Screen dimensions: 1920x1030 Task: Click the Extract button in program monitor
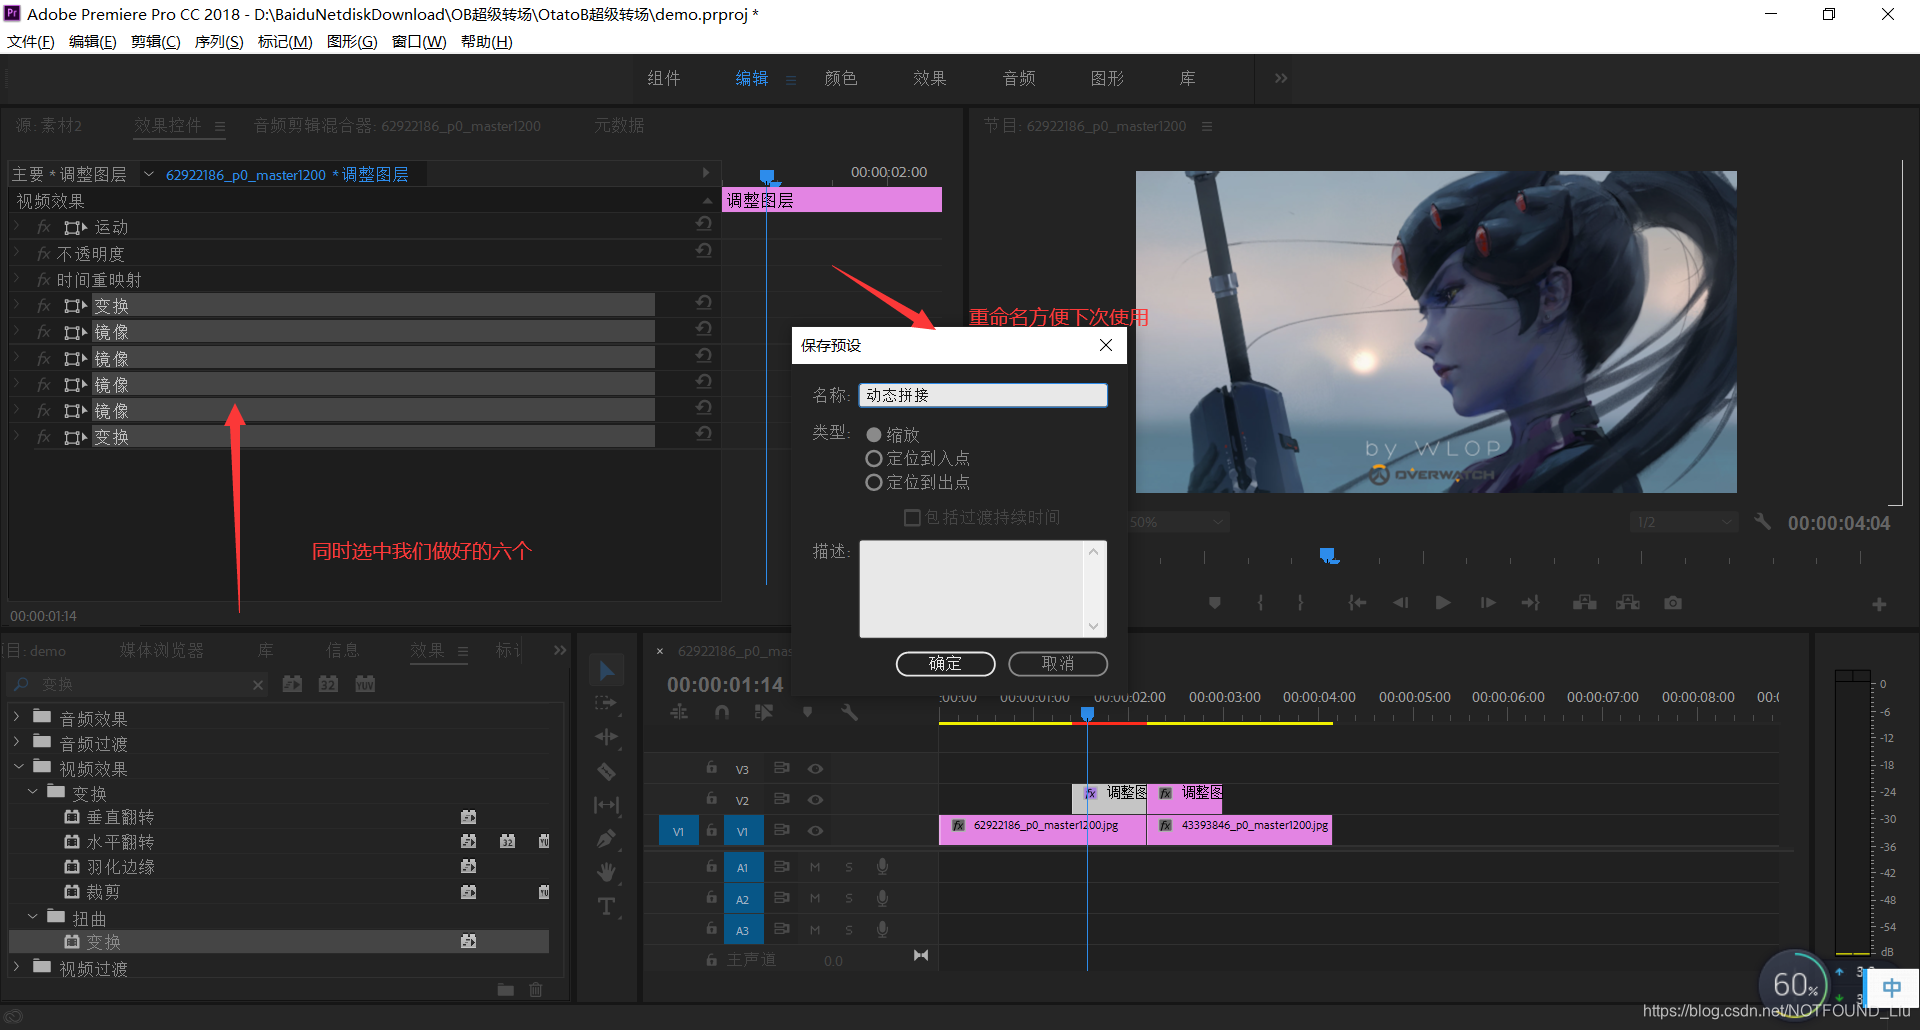tap(1628, 603)
